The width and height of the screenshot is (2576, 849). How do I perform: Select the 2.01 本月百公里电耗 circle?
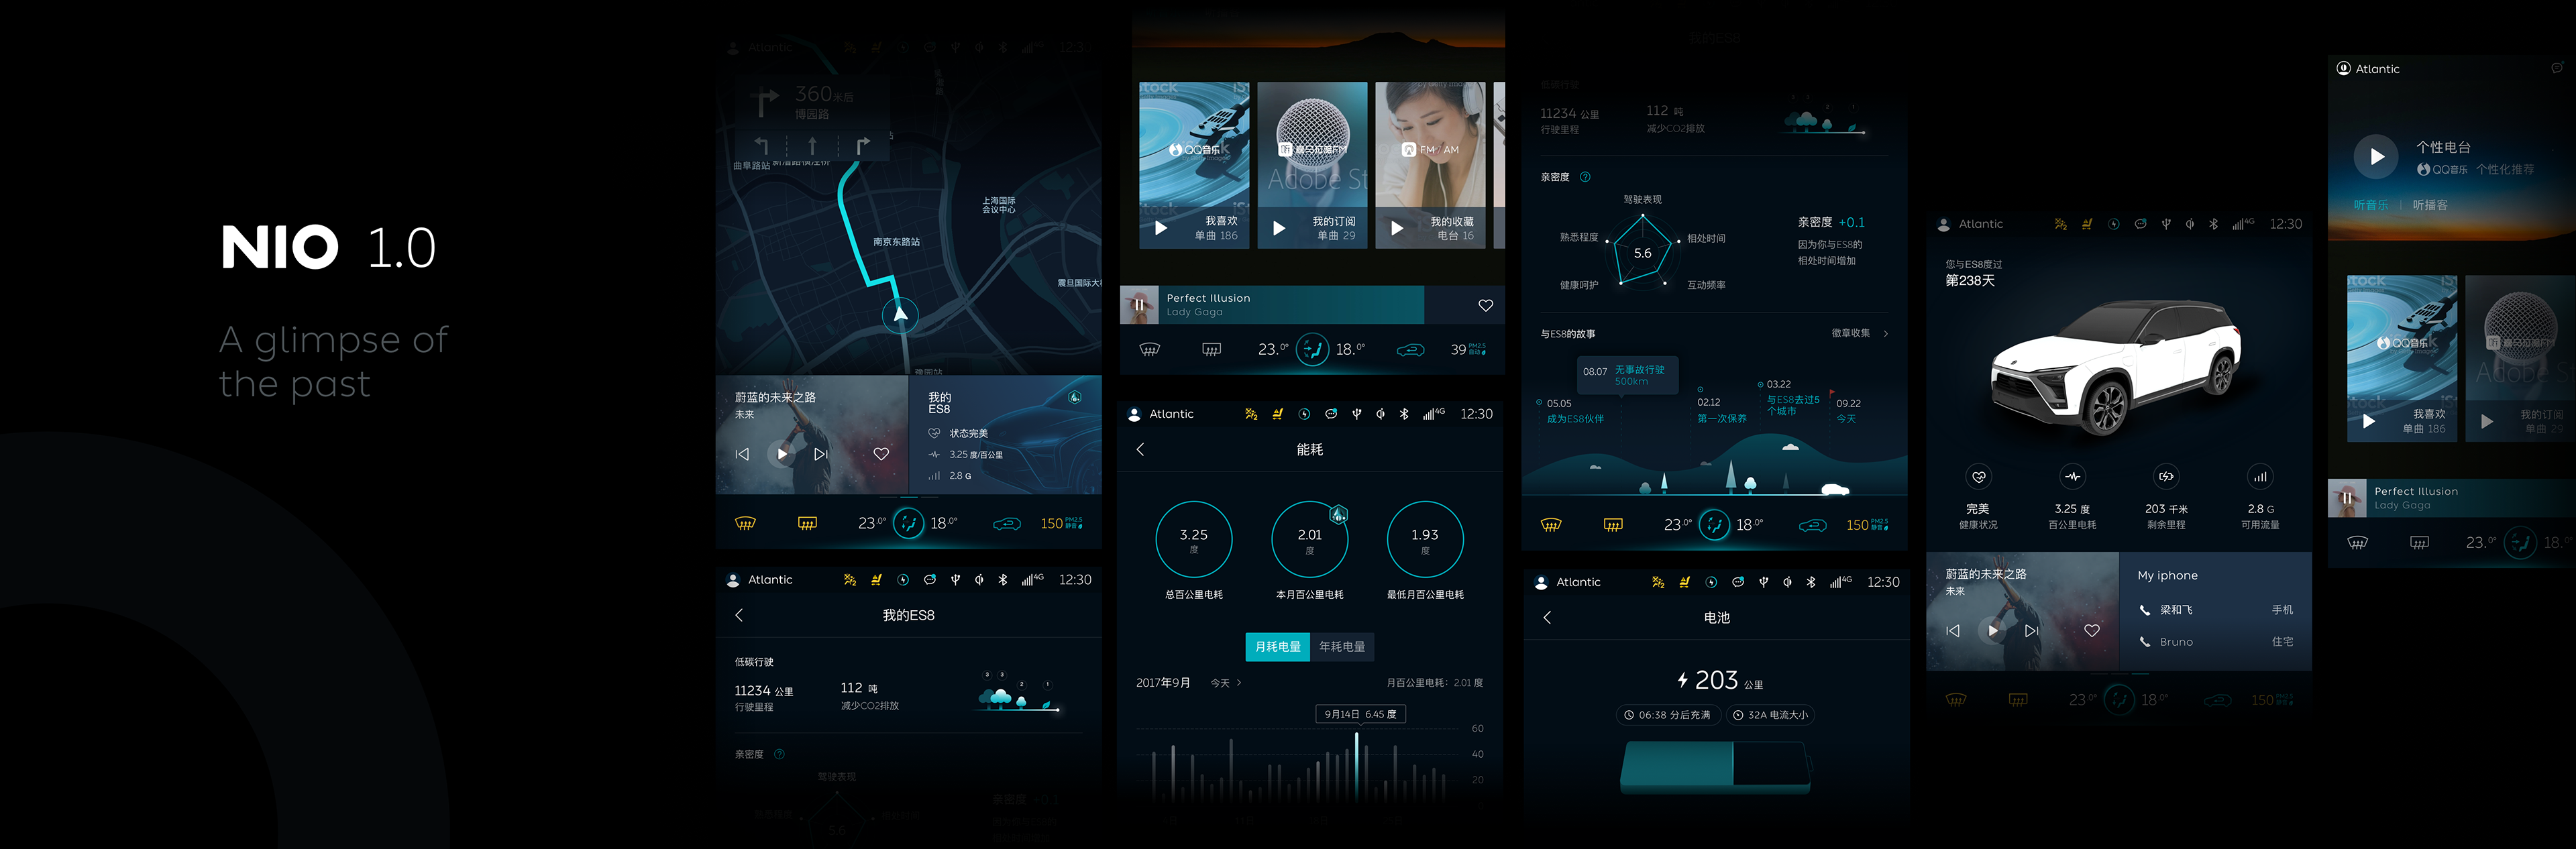pos(1309,539)
